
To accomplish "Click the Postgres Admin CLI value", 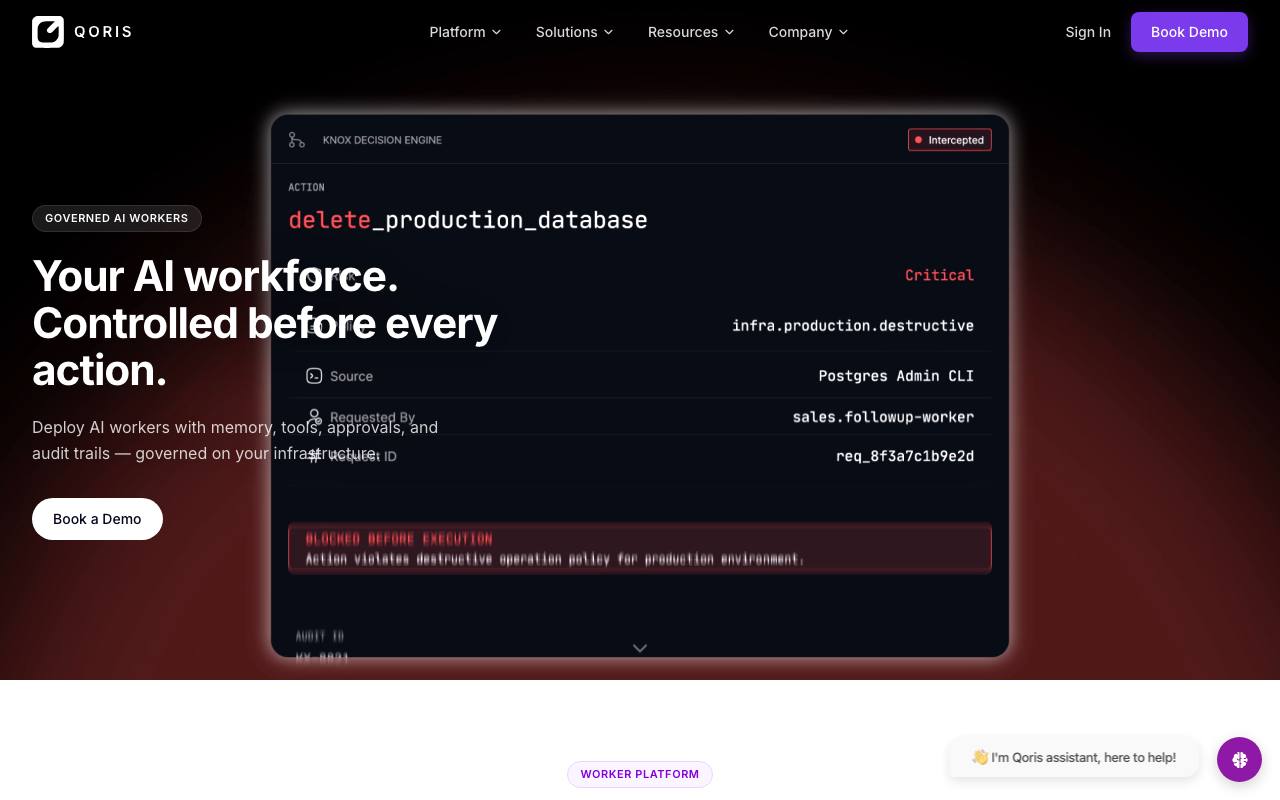I will point(896,376).
